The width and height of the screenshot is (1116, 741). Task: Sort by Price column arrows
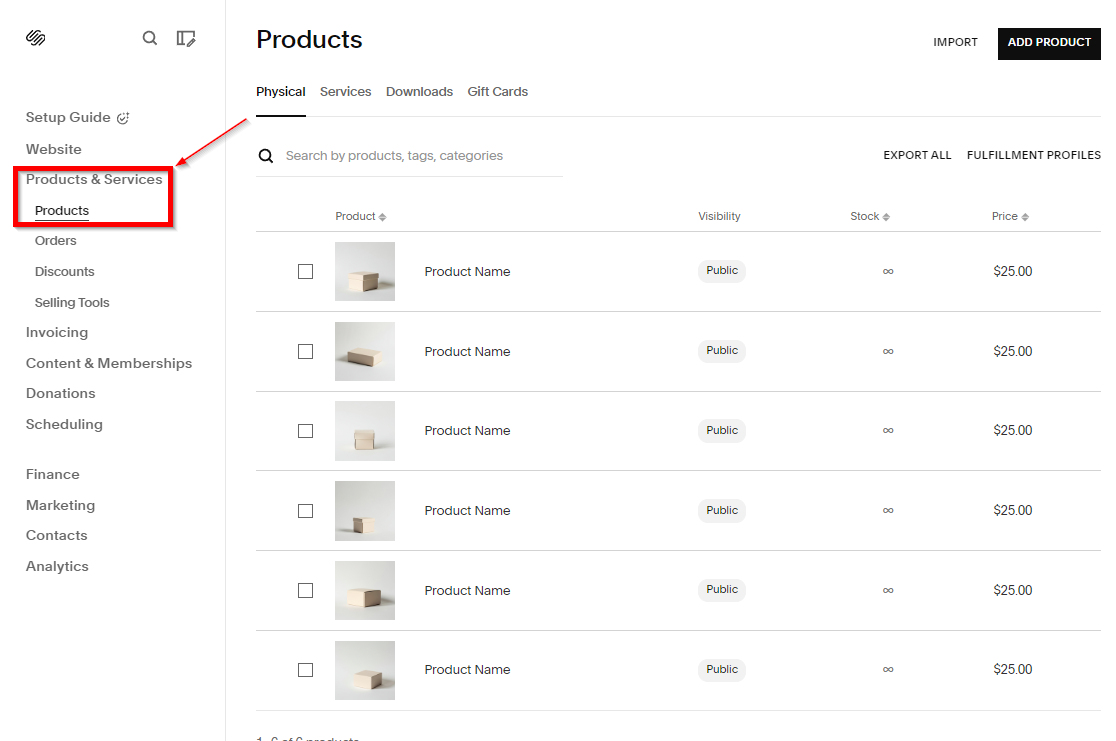coord(1025,217)
